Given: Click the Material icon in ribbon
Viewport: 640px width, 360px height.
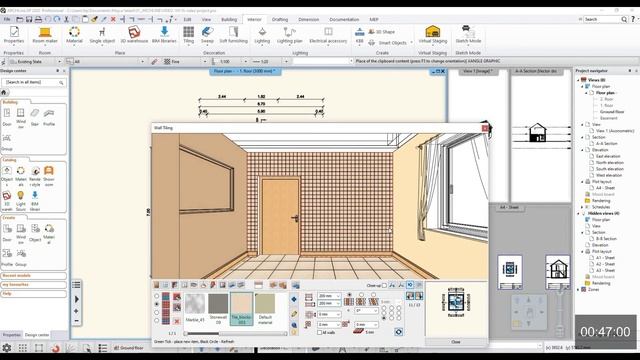Looking at the screenshot, I should [74, 35].
